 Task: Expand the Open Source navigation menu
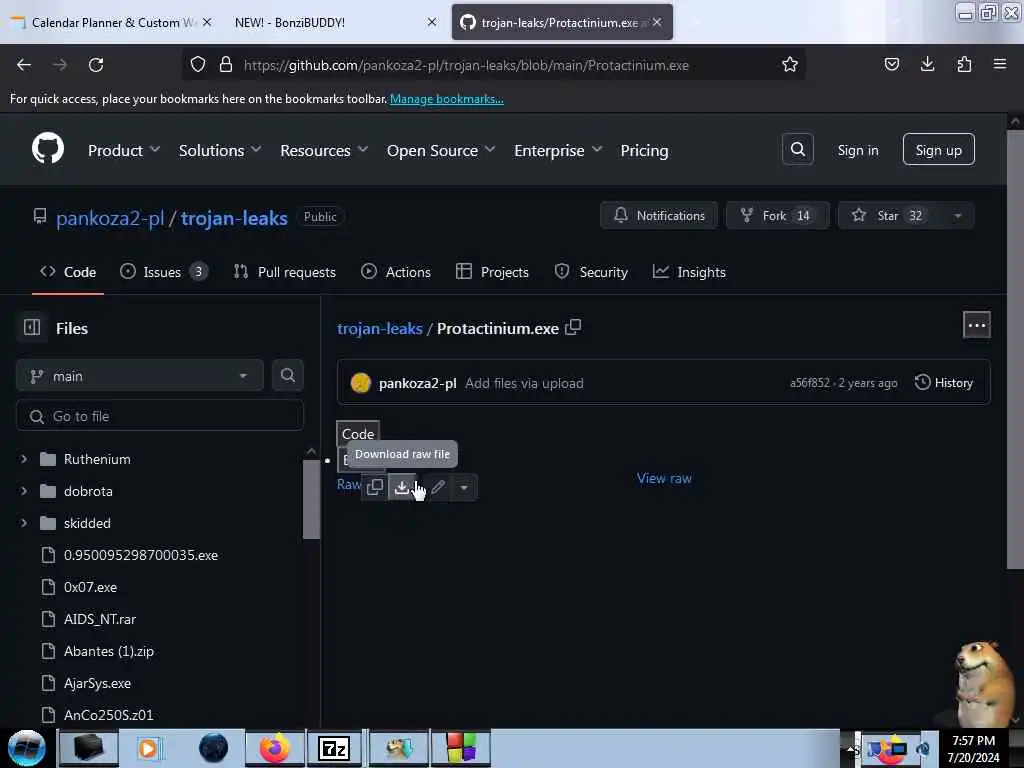click(441, 150)
